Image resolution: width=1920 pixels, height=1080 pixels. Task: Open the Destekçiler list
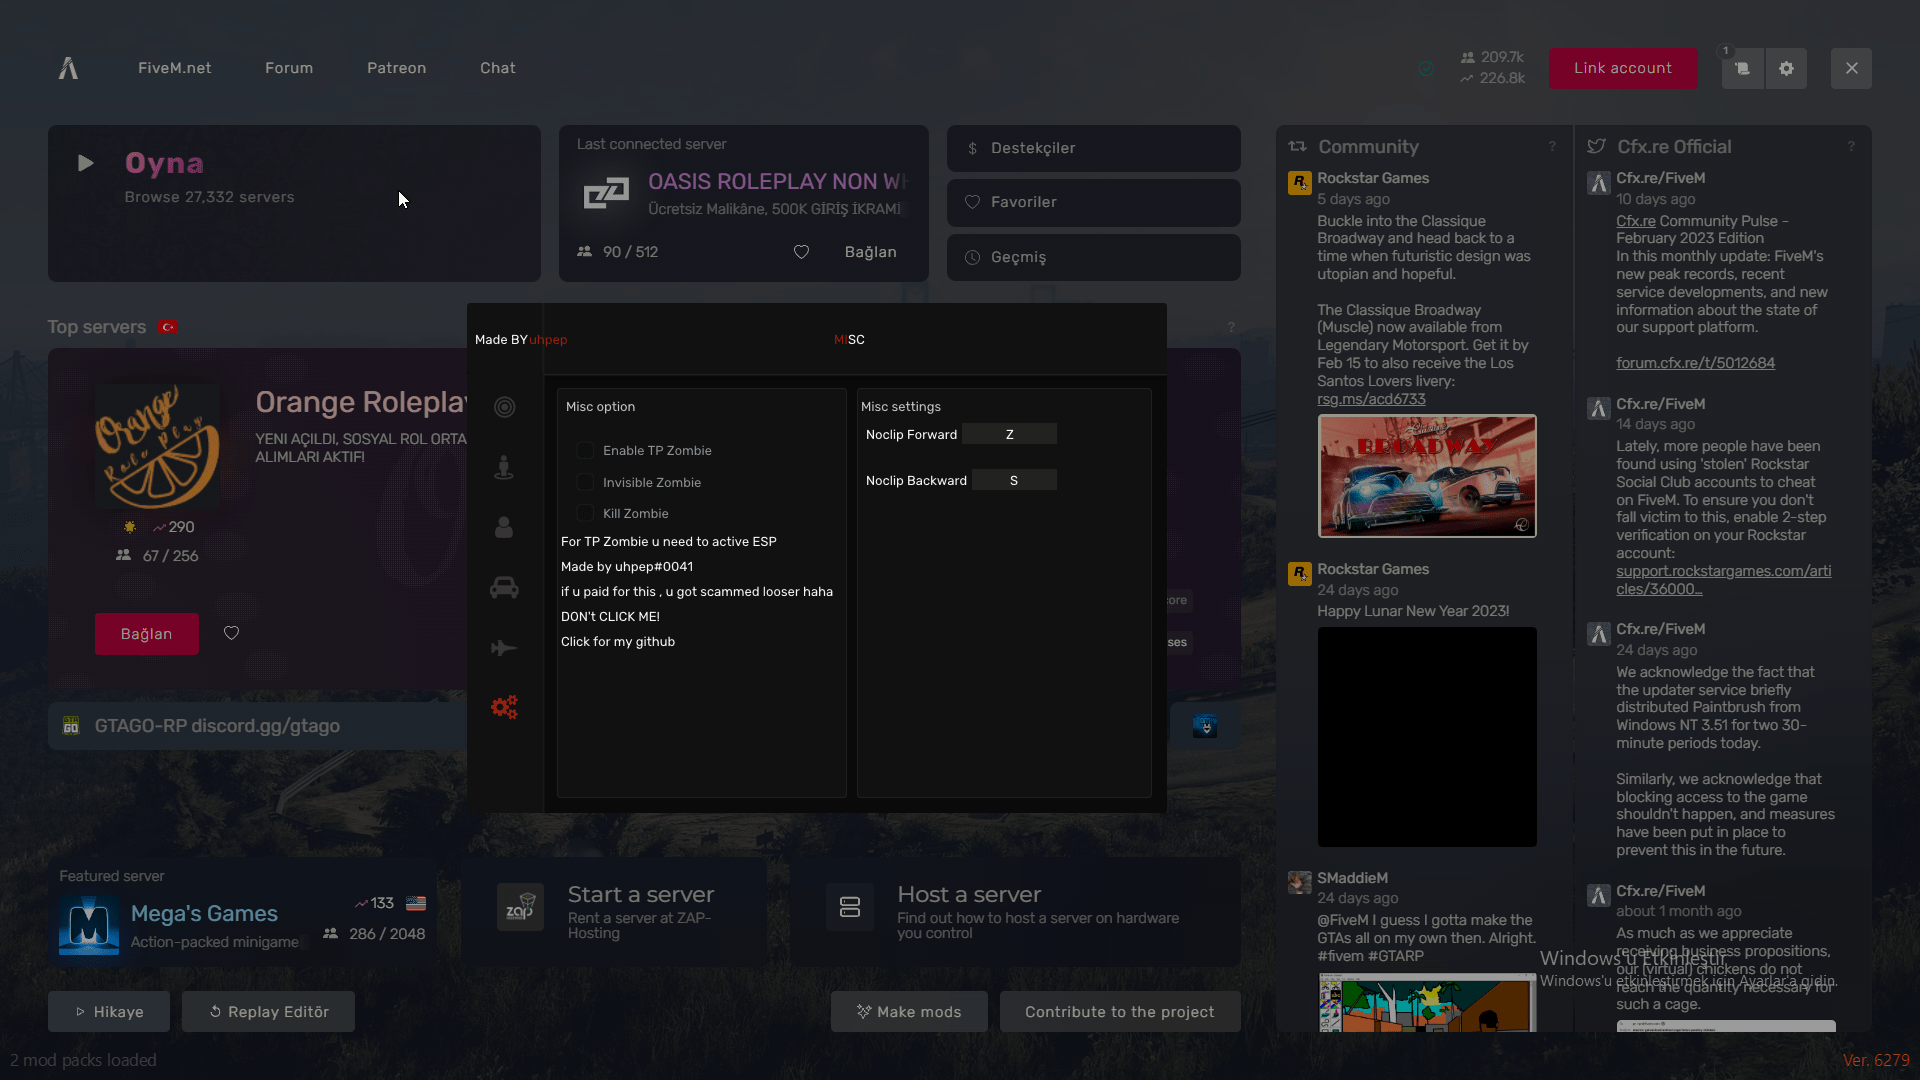coord(1094,148)
